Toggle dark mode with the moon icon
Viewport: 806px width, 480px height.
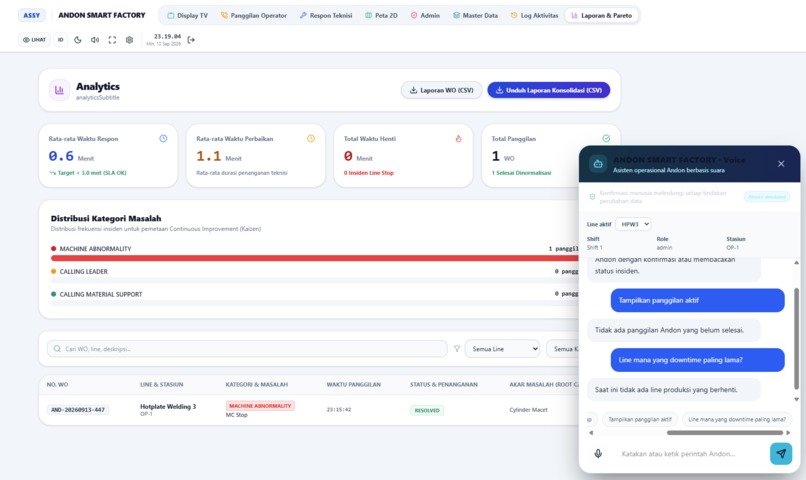[x=78, y=40]
